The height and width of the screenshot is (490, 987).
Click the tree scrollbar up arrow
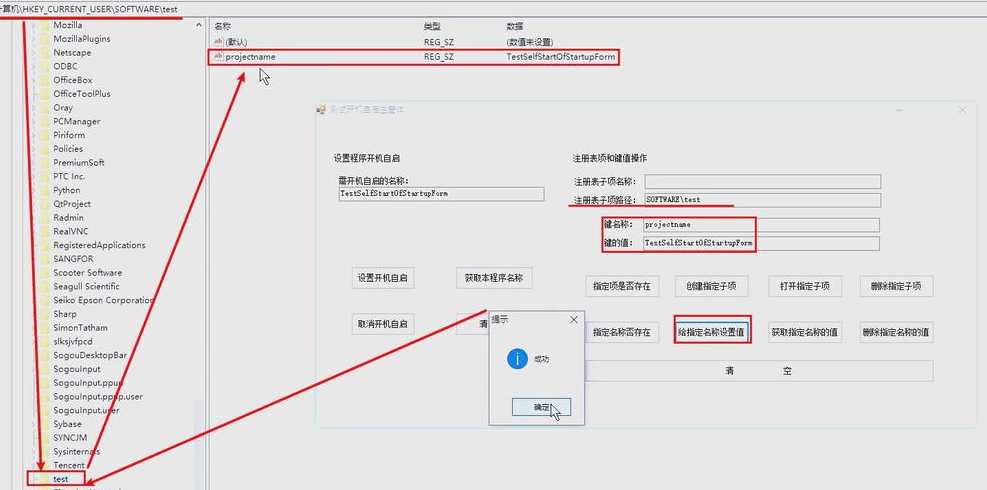pos(200,25)
